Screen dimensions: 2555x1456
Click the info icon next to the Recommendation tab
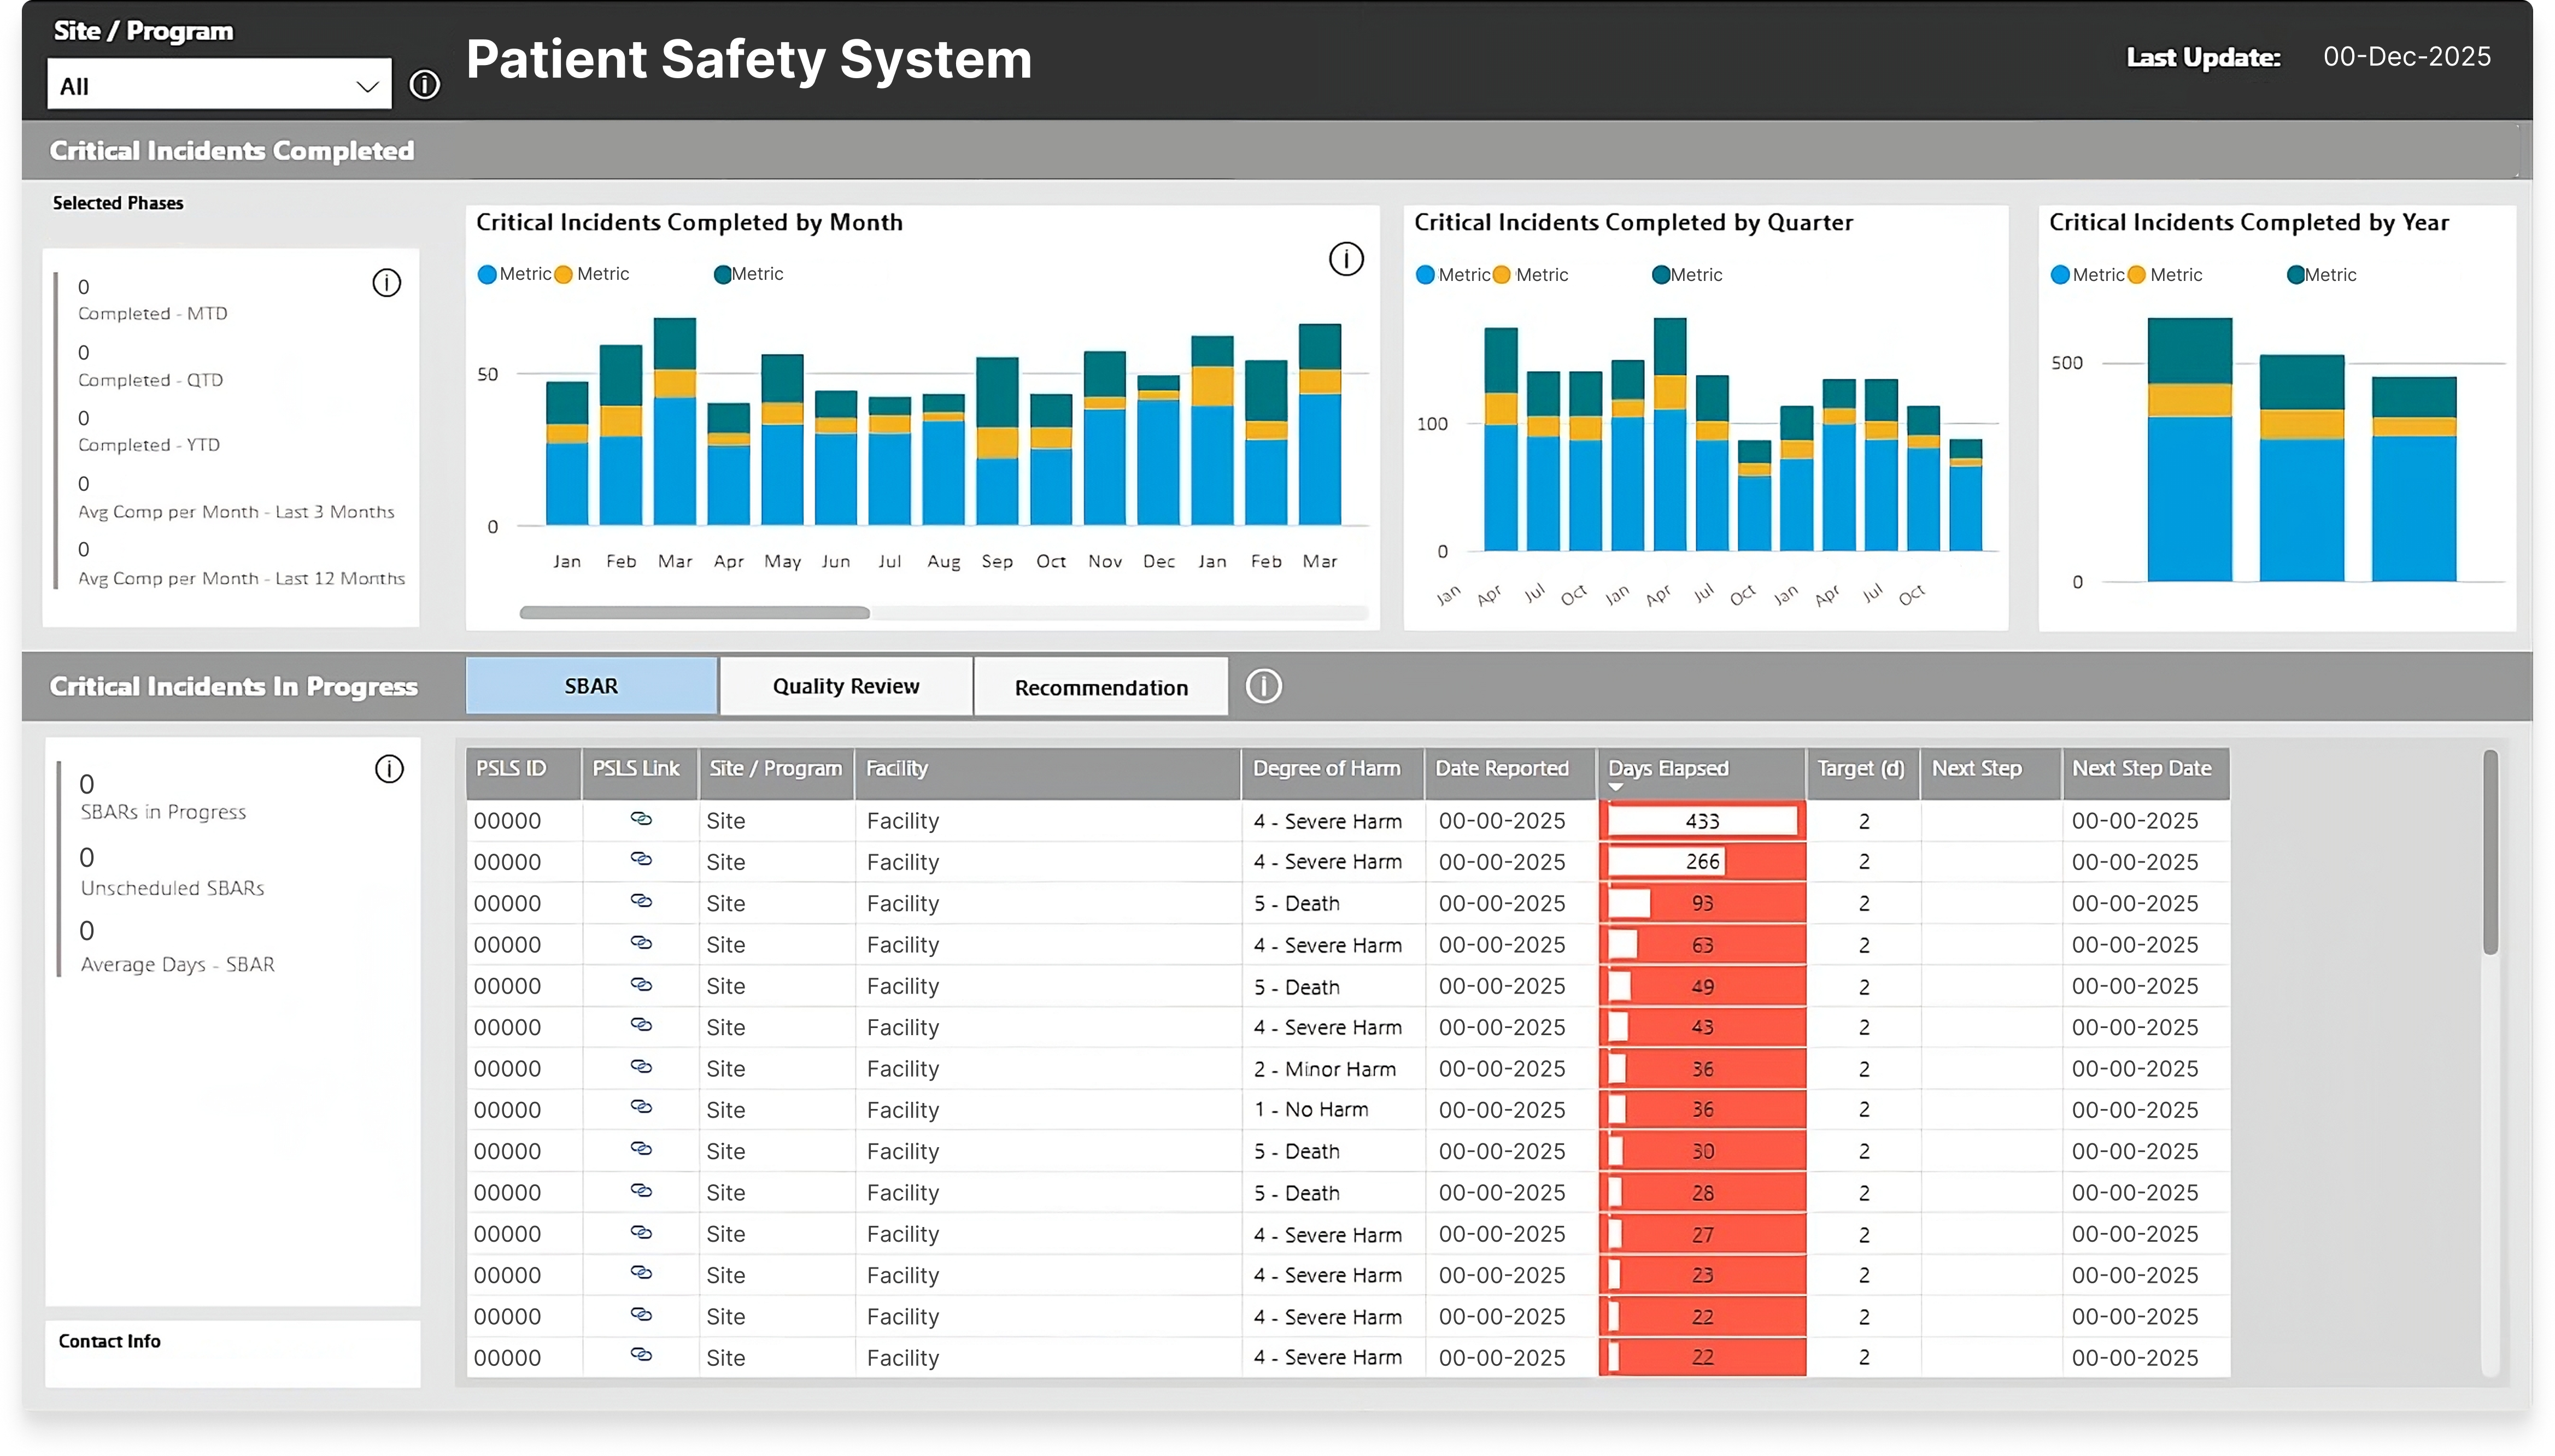(1263, 686)
